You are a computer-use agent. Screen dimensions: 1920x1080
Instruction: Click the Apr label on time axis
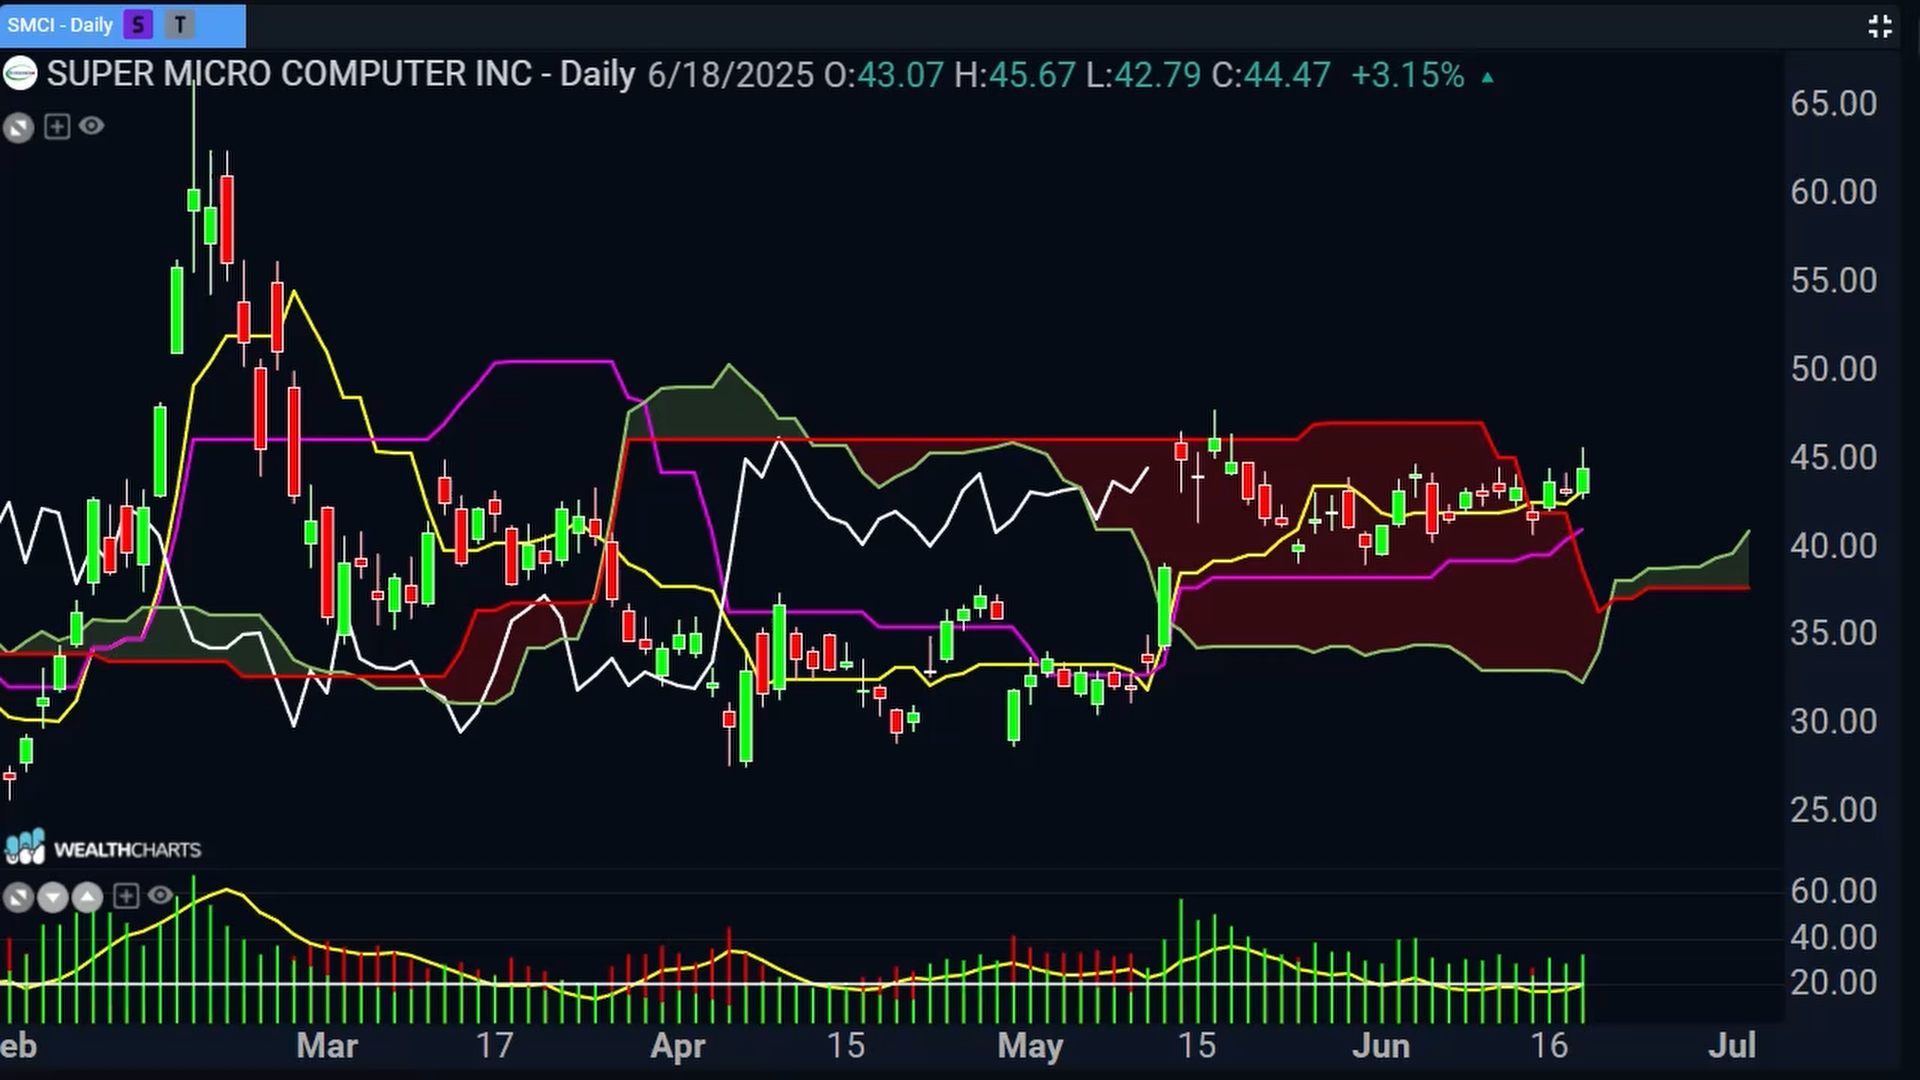678,1047
